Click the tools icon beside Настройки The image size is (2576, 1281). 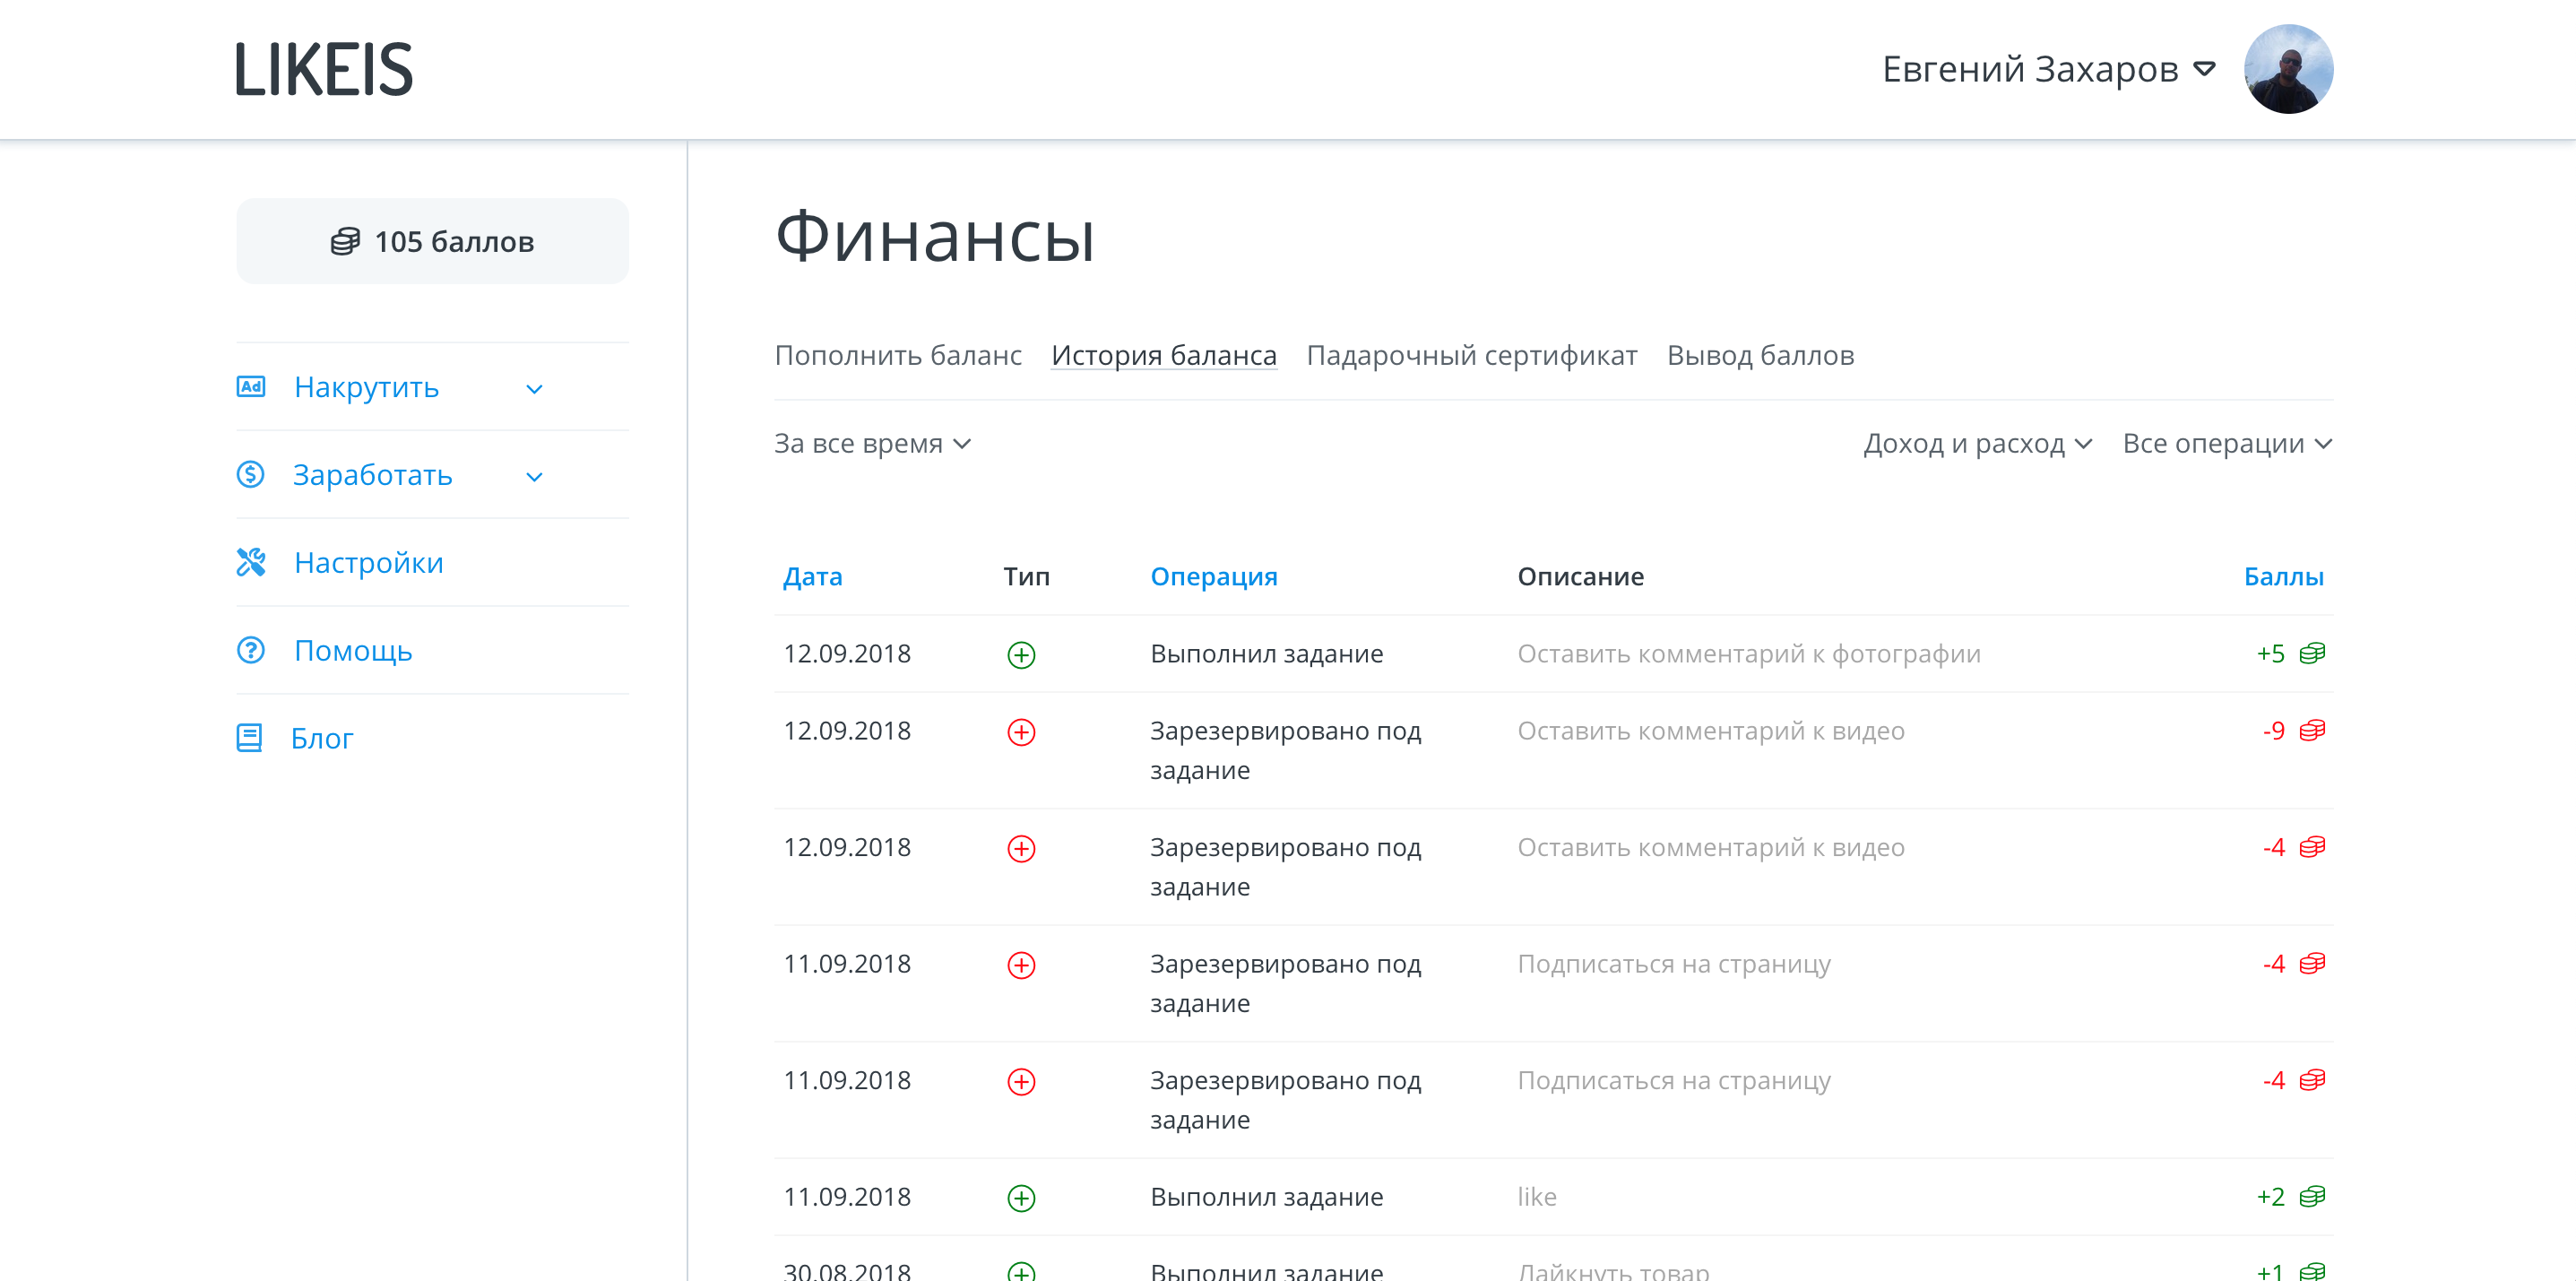(x=250, y=562)
